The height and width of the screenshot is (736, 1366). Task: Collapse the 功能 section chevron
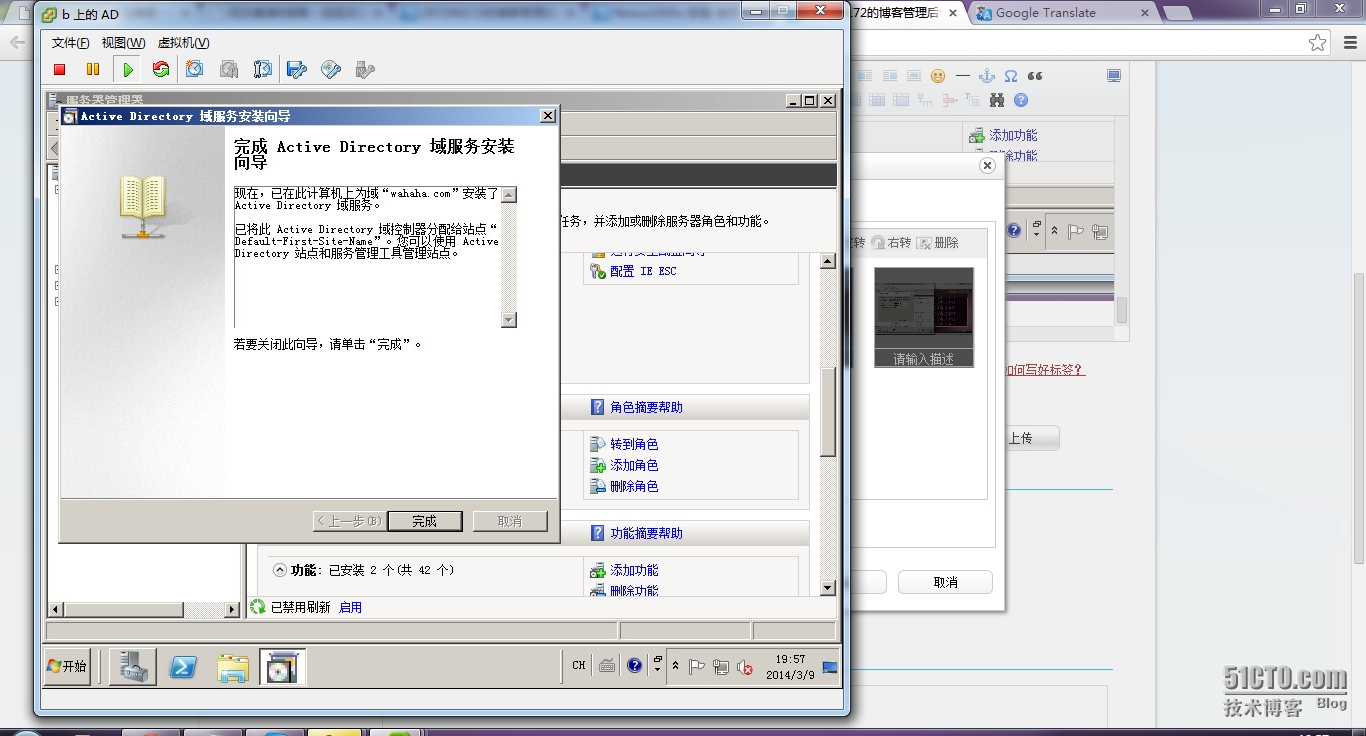(x=279, y=570)
